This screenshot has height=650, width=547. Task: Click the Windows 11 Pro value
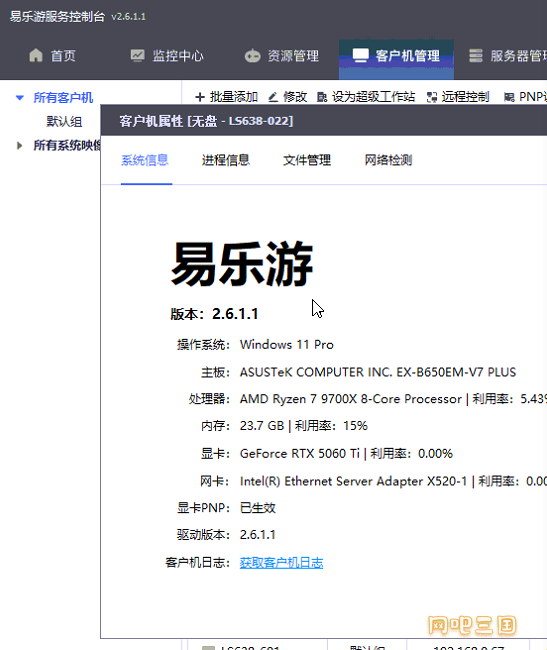pos(287,344)
